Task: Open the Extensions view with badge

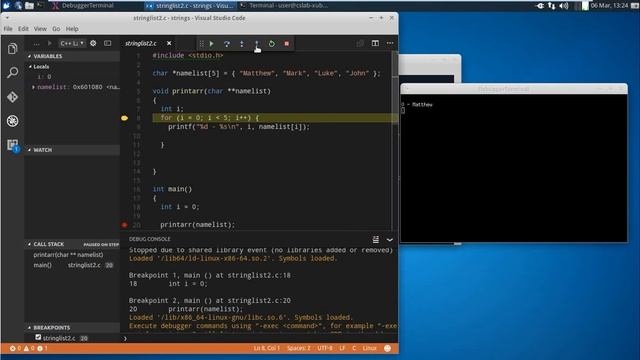Action: [x=13, y=145]
